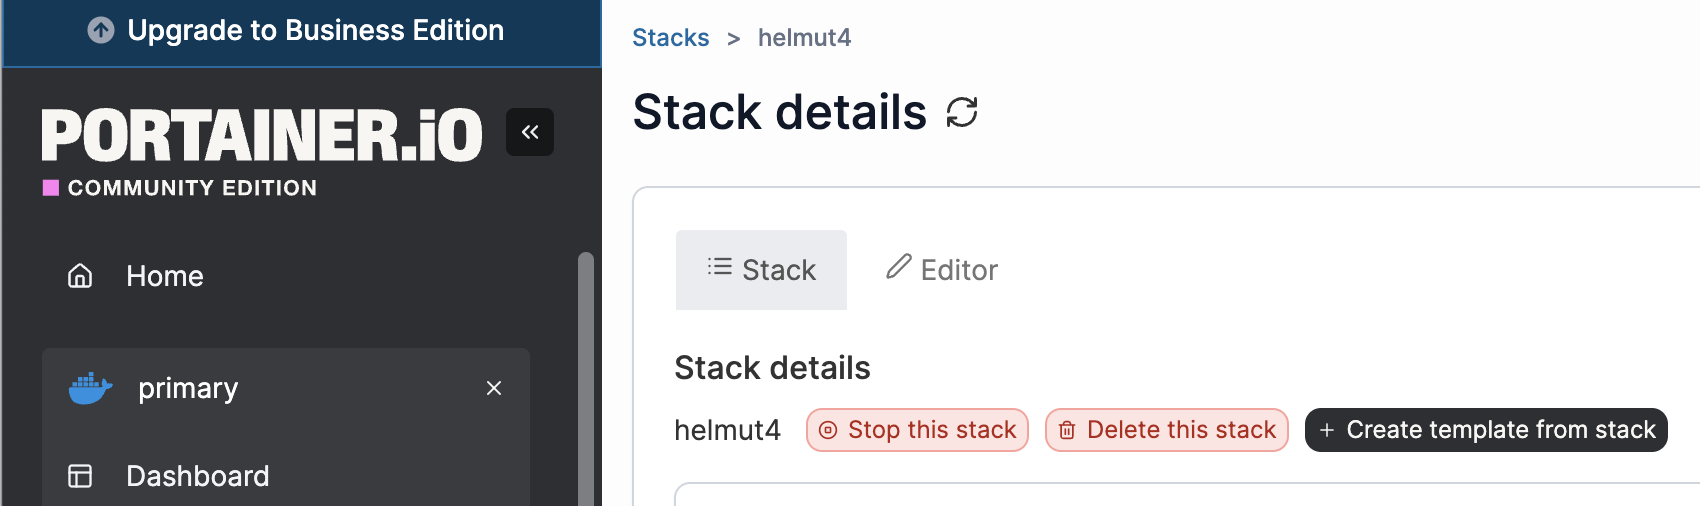Select the Stack tab
Image resolution: width=1700 pixels, height=506 pixels.
pos(761,270)
